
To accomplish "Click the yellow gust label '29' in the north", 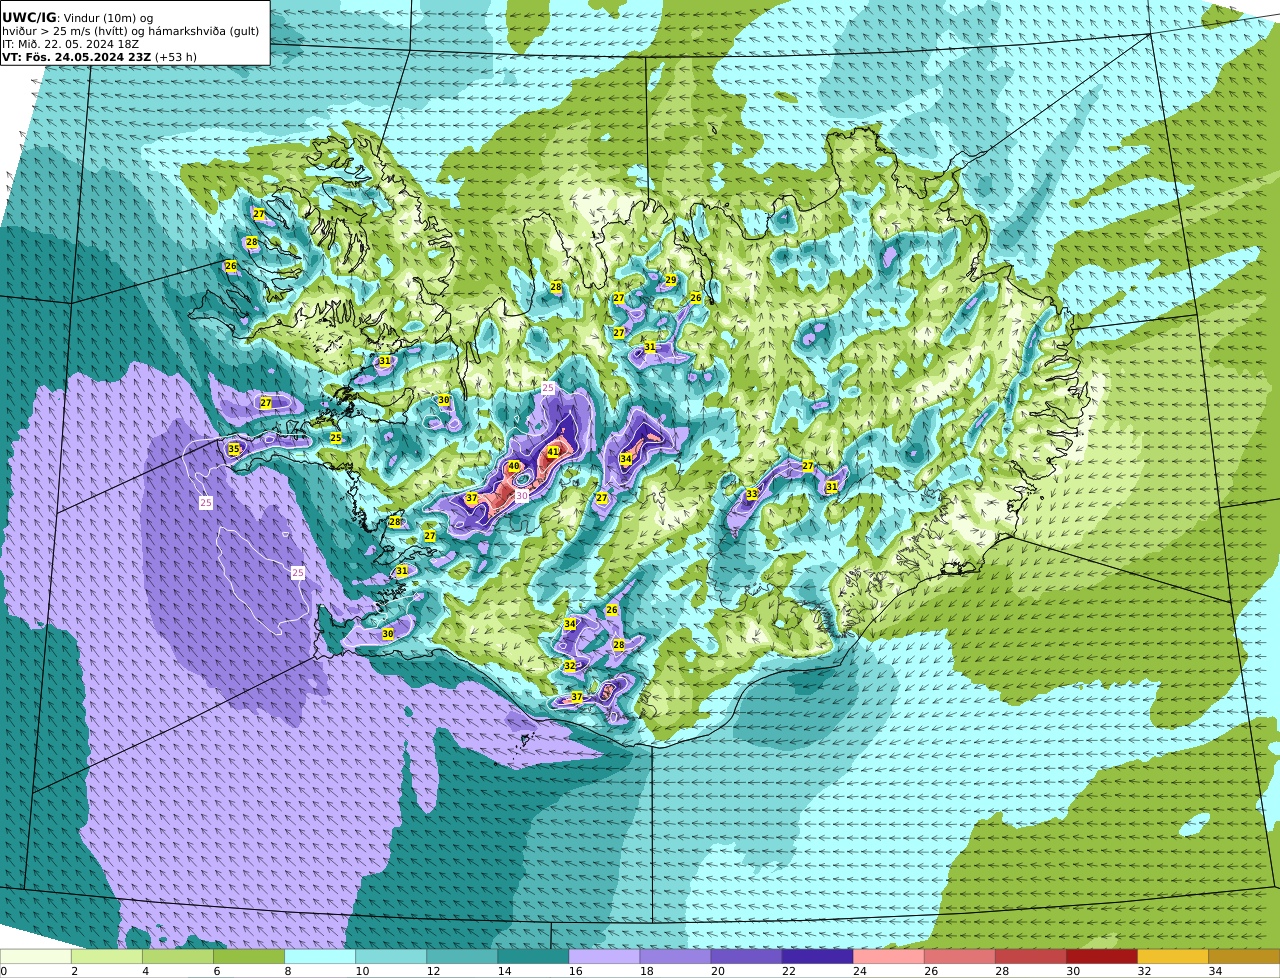I will (x=671, y=280).
